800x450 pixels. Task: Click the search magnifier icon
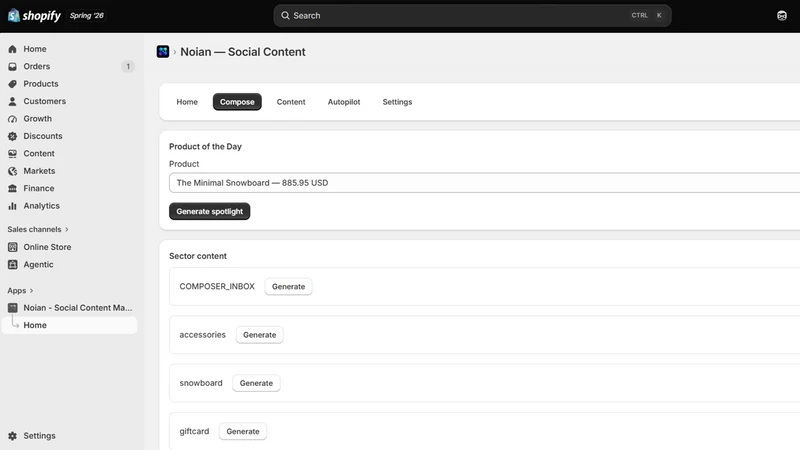coord(285,15)
